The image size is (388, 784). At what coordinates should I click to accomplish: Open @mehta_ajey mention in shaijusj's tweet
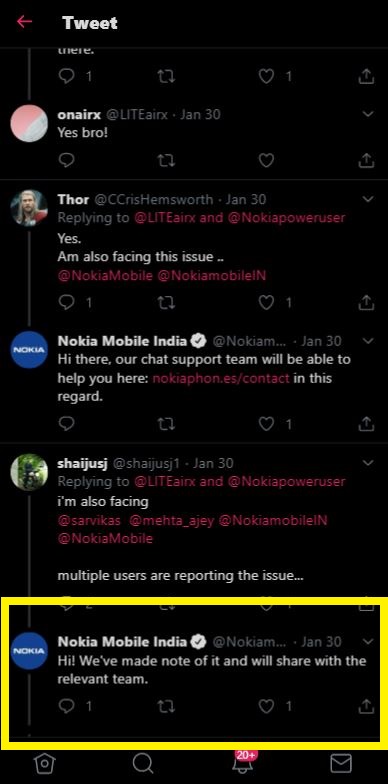[172, 520]
